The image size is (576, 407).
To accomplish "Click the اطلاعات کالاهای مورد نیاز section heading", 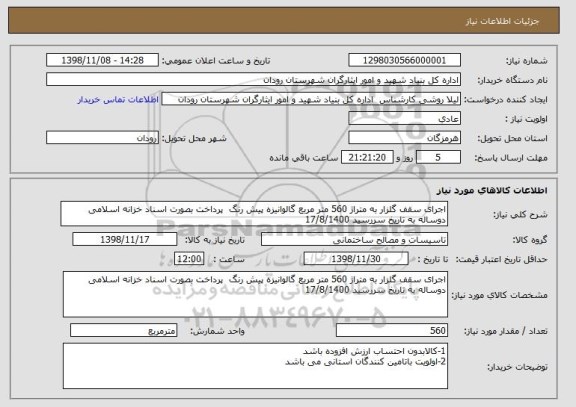I will [x=492, y=190].
